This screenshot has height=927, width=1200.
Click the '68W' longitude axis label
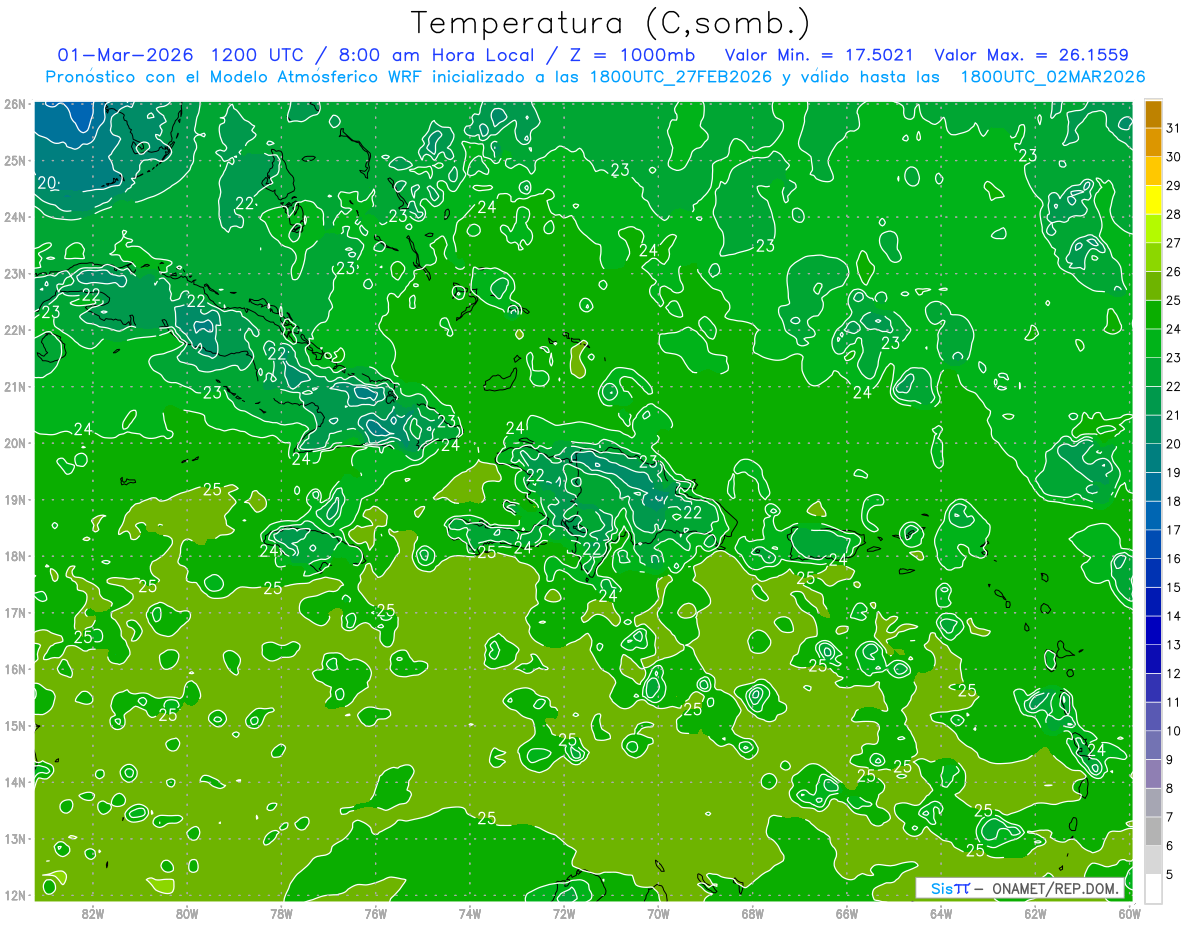(x=752, y=913)
